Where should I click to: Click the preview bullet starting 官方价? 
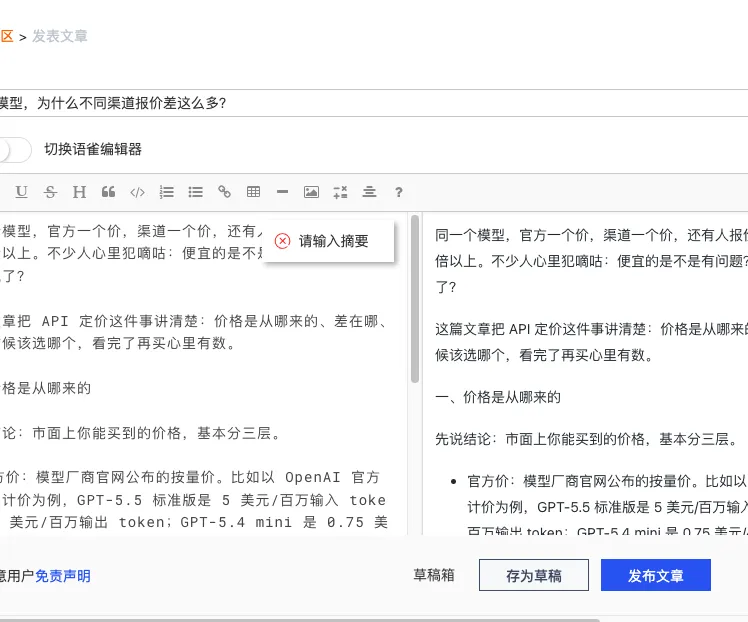[x=607, y=506]
